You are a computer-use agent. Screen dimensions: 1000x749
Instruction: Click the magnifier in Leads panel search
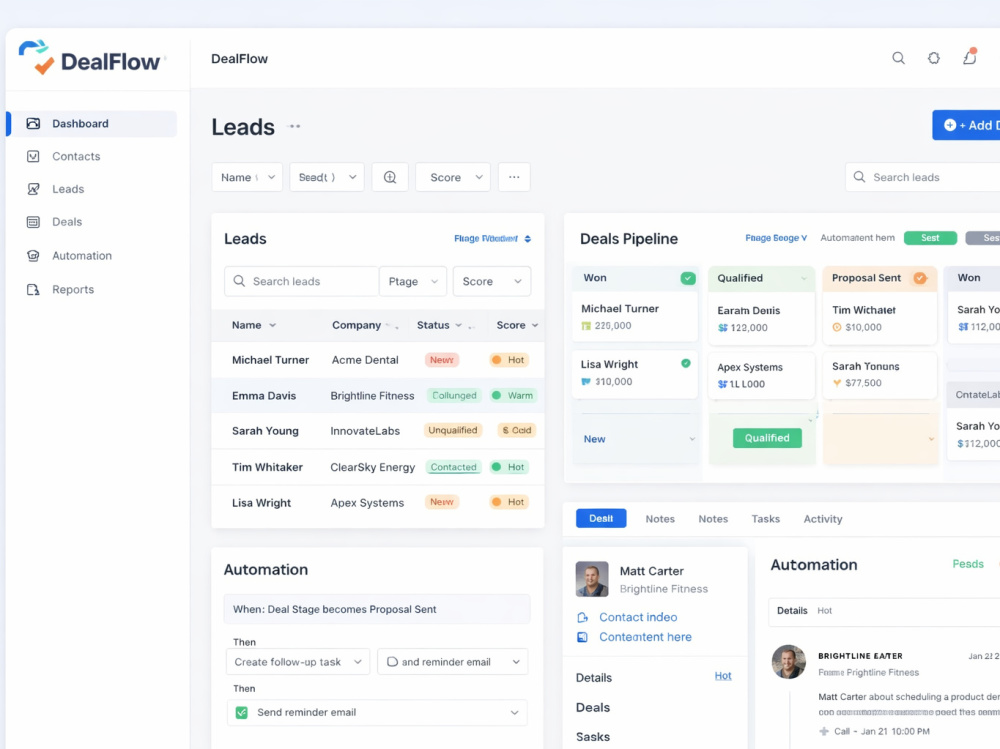[x=239, y=281]
